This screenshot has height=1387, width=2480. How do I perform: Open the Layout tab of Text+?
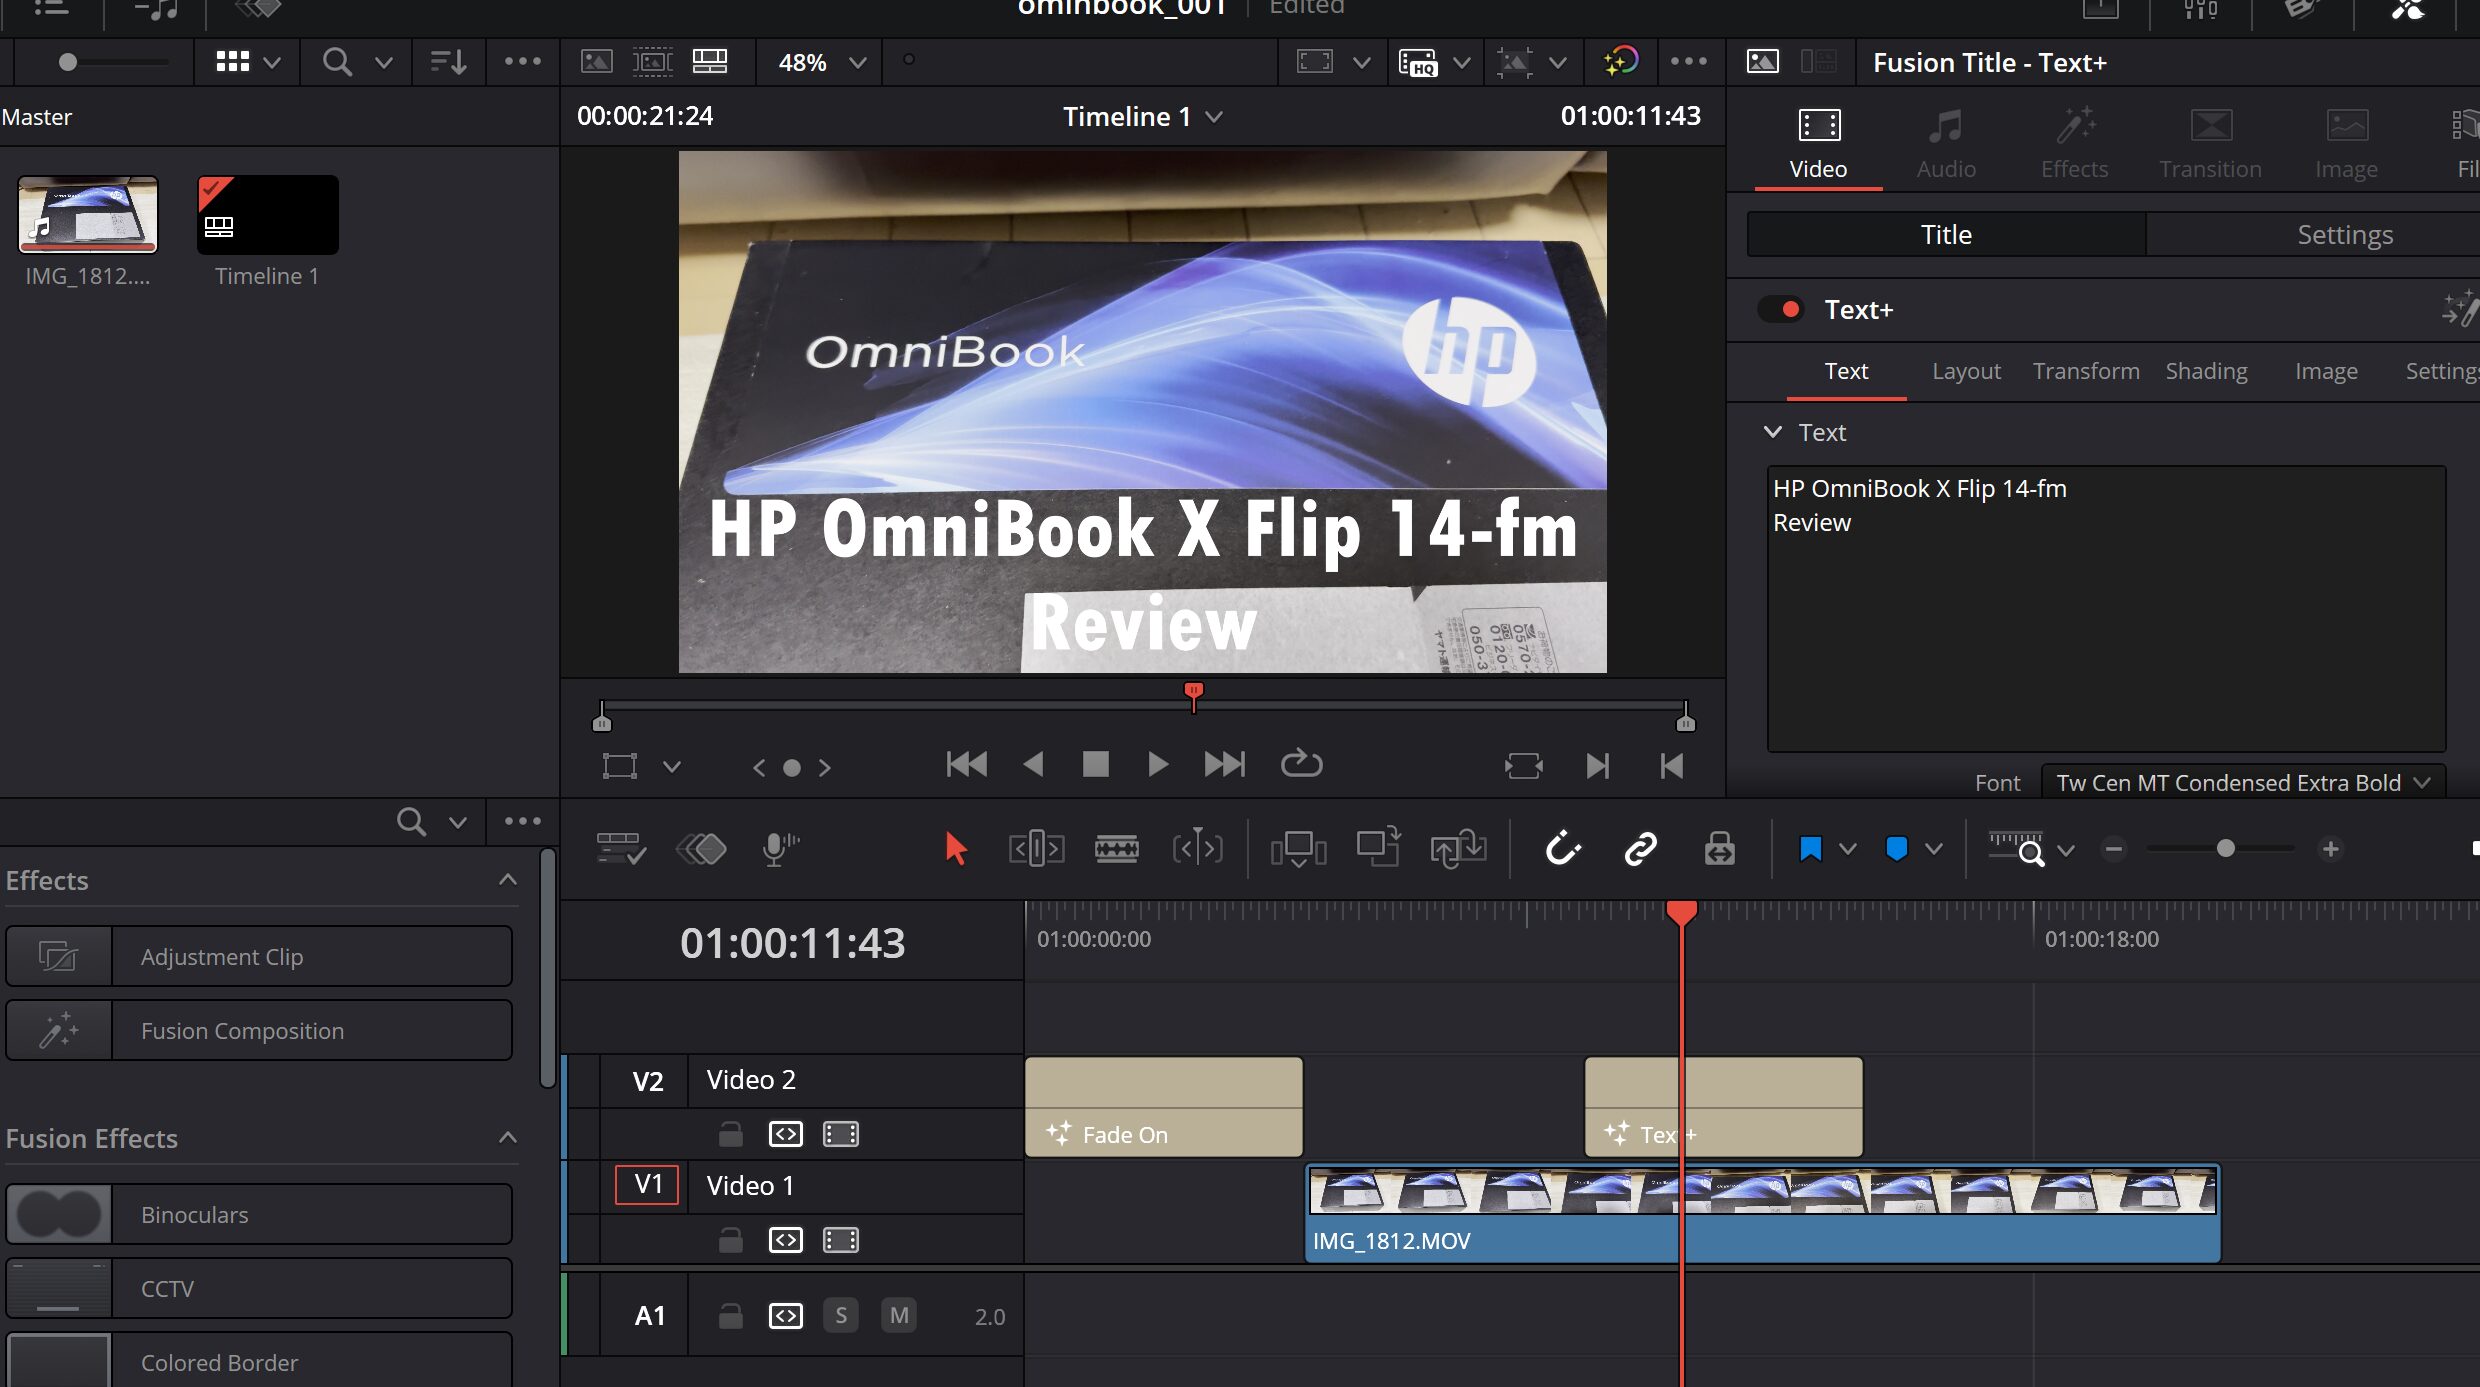pyautogui.click(x=1966, y=371)
